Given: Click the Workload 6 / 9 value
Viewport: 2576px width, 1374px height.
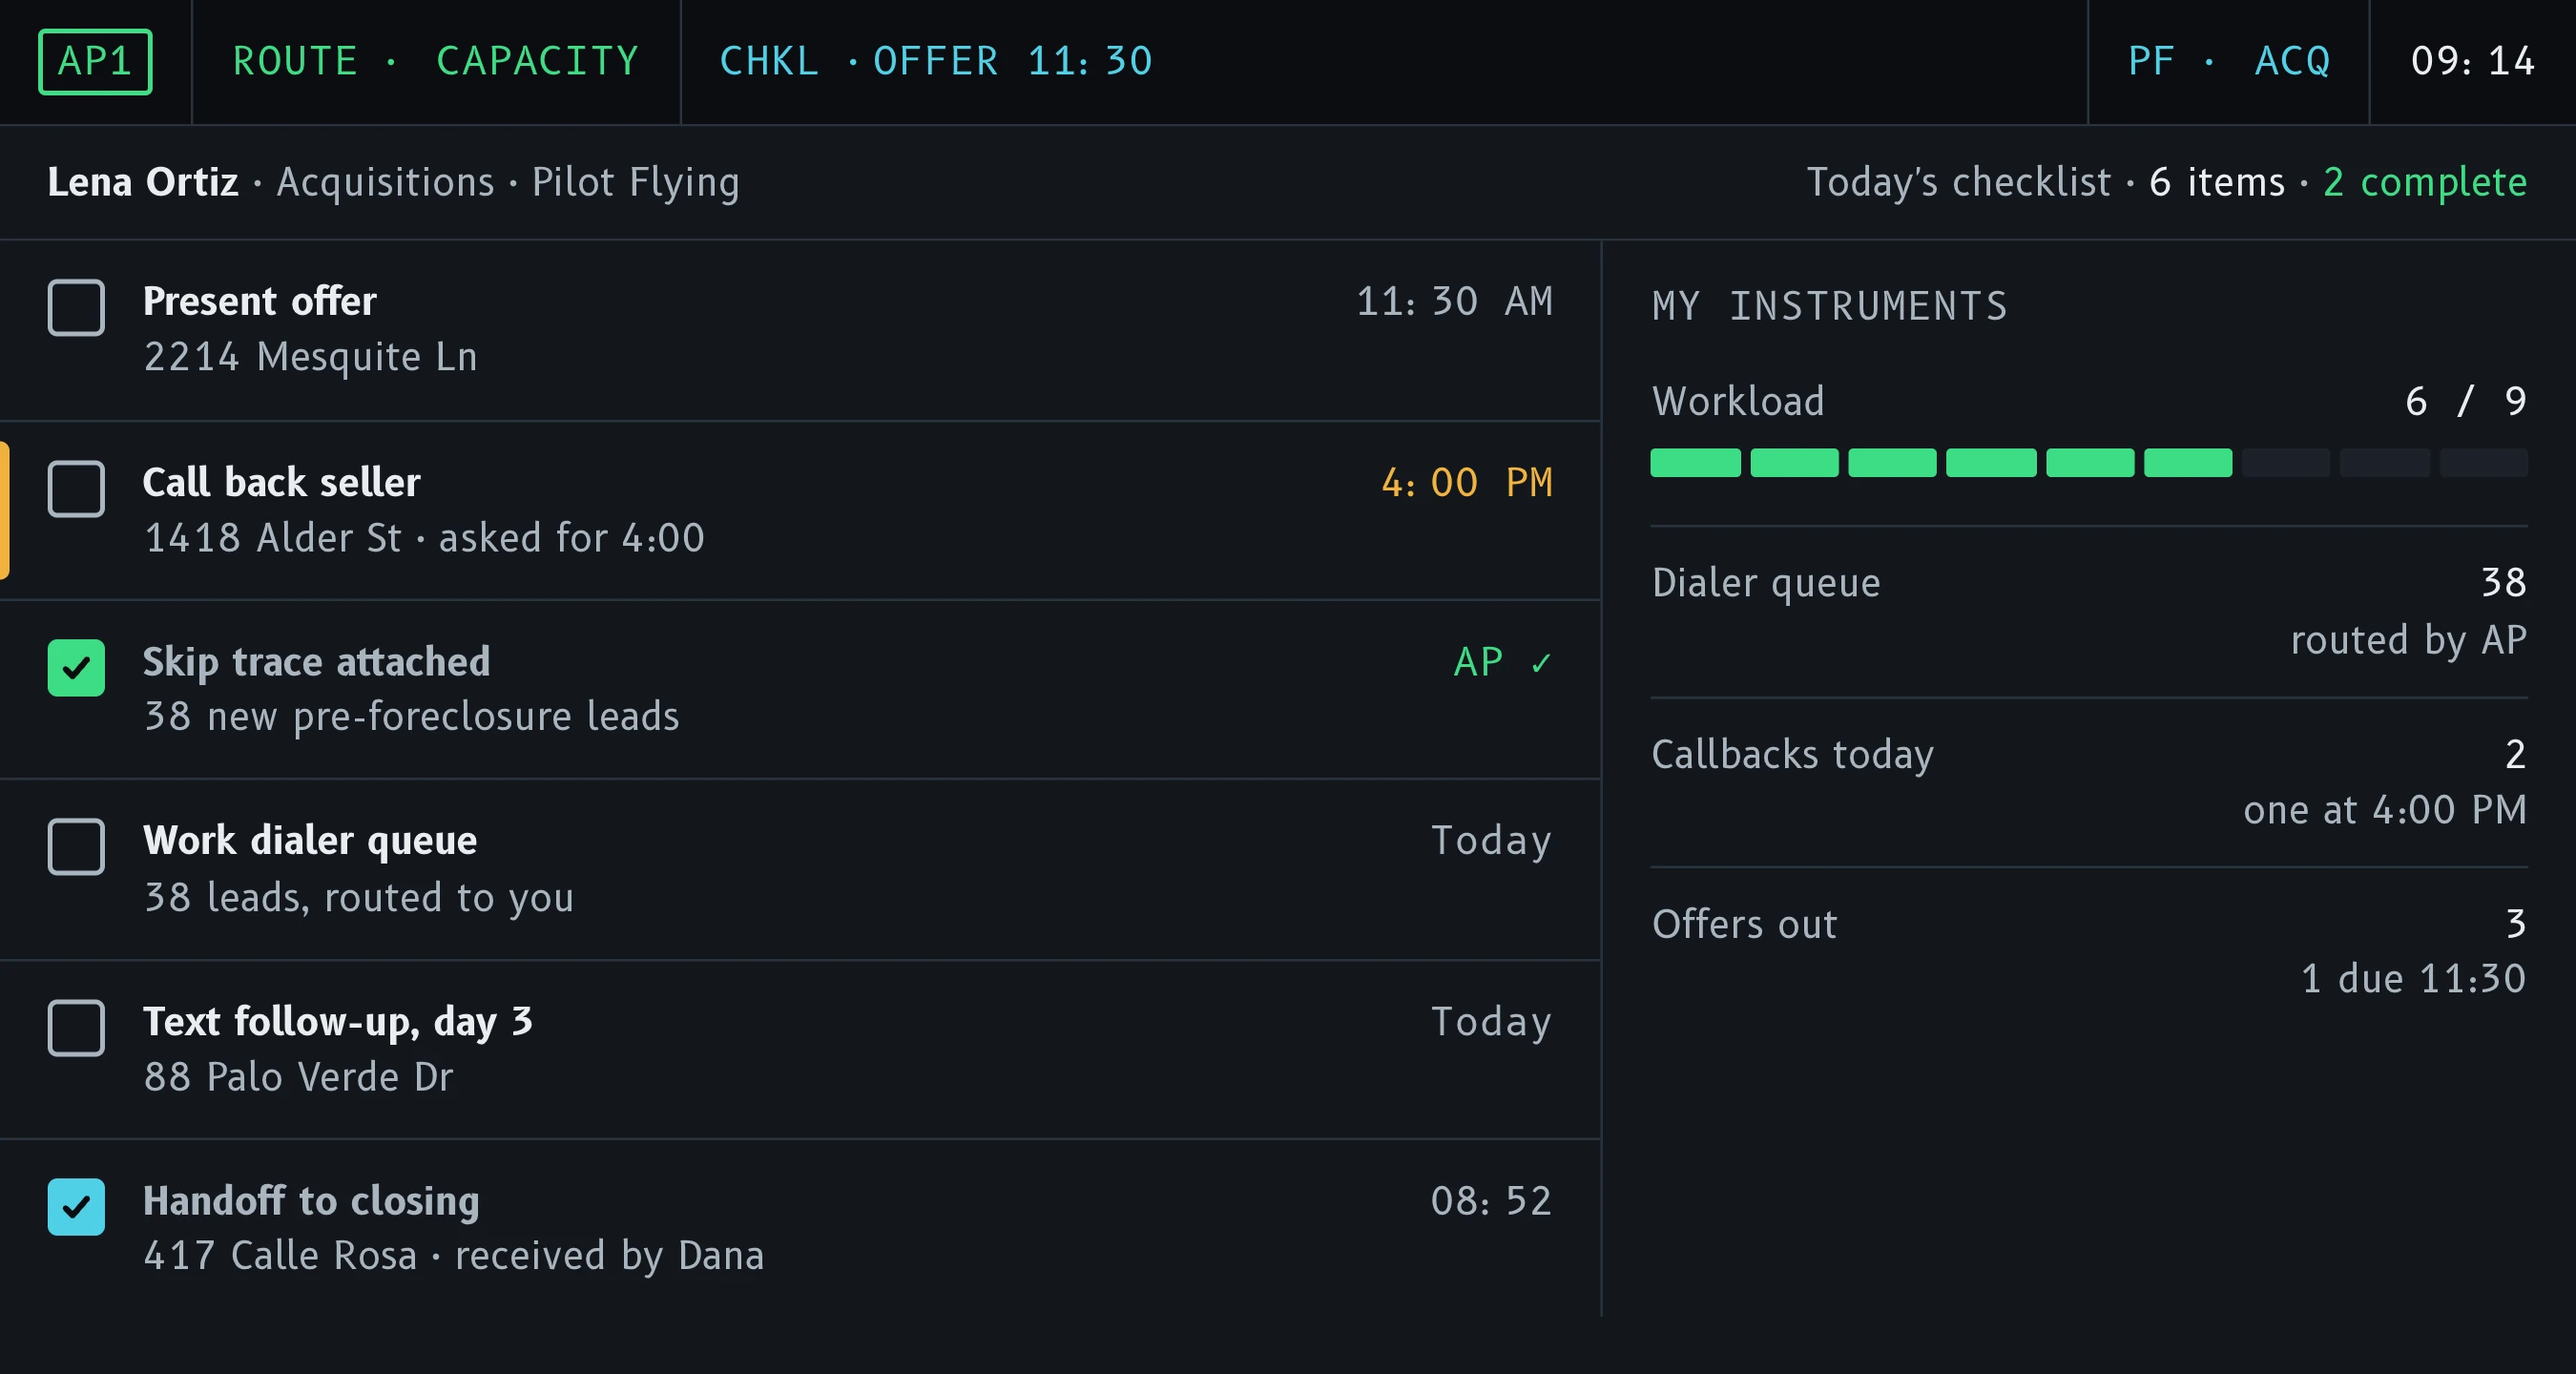Looking at the screenshot, I should coord(2466,401).
